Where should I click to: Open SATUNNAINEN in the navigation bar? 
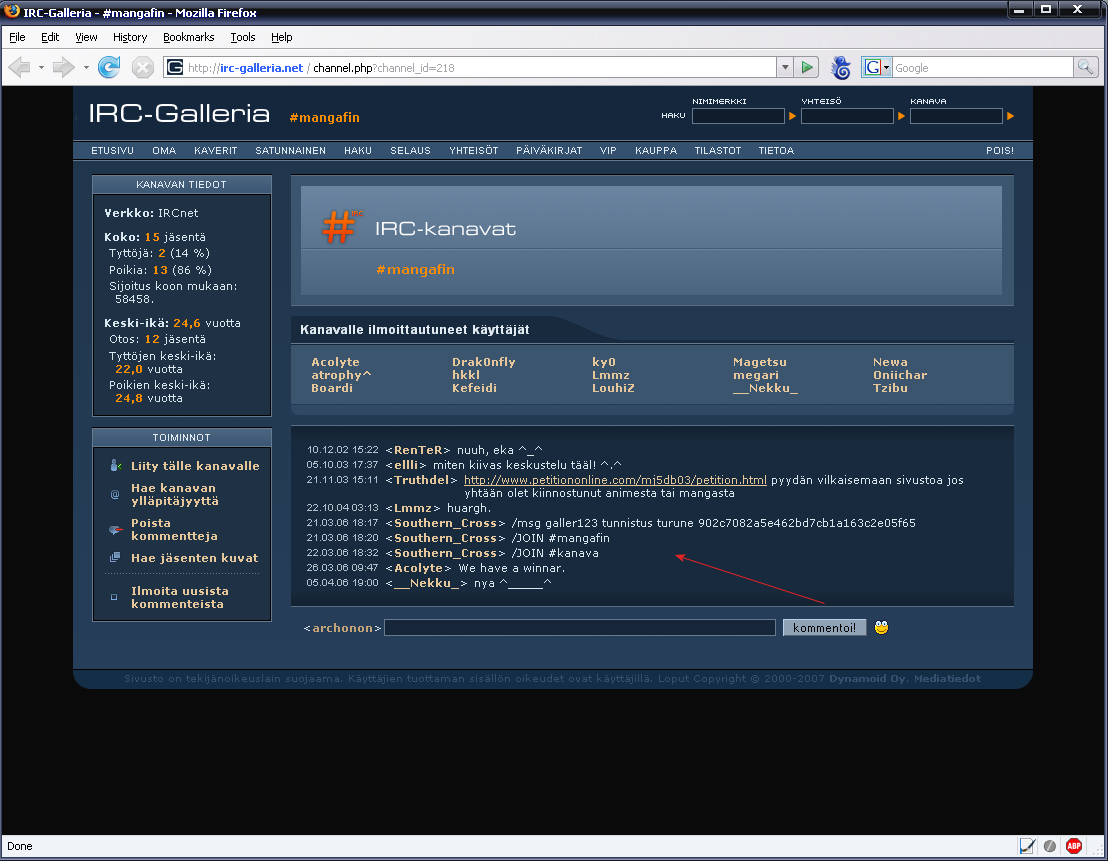coord(290,151)
